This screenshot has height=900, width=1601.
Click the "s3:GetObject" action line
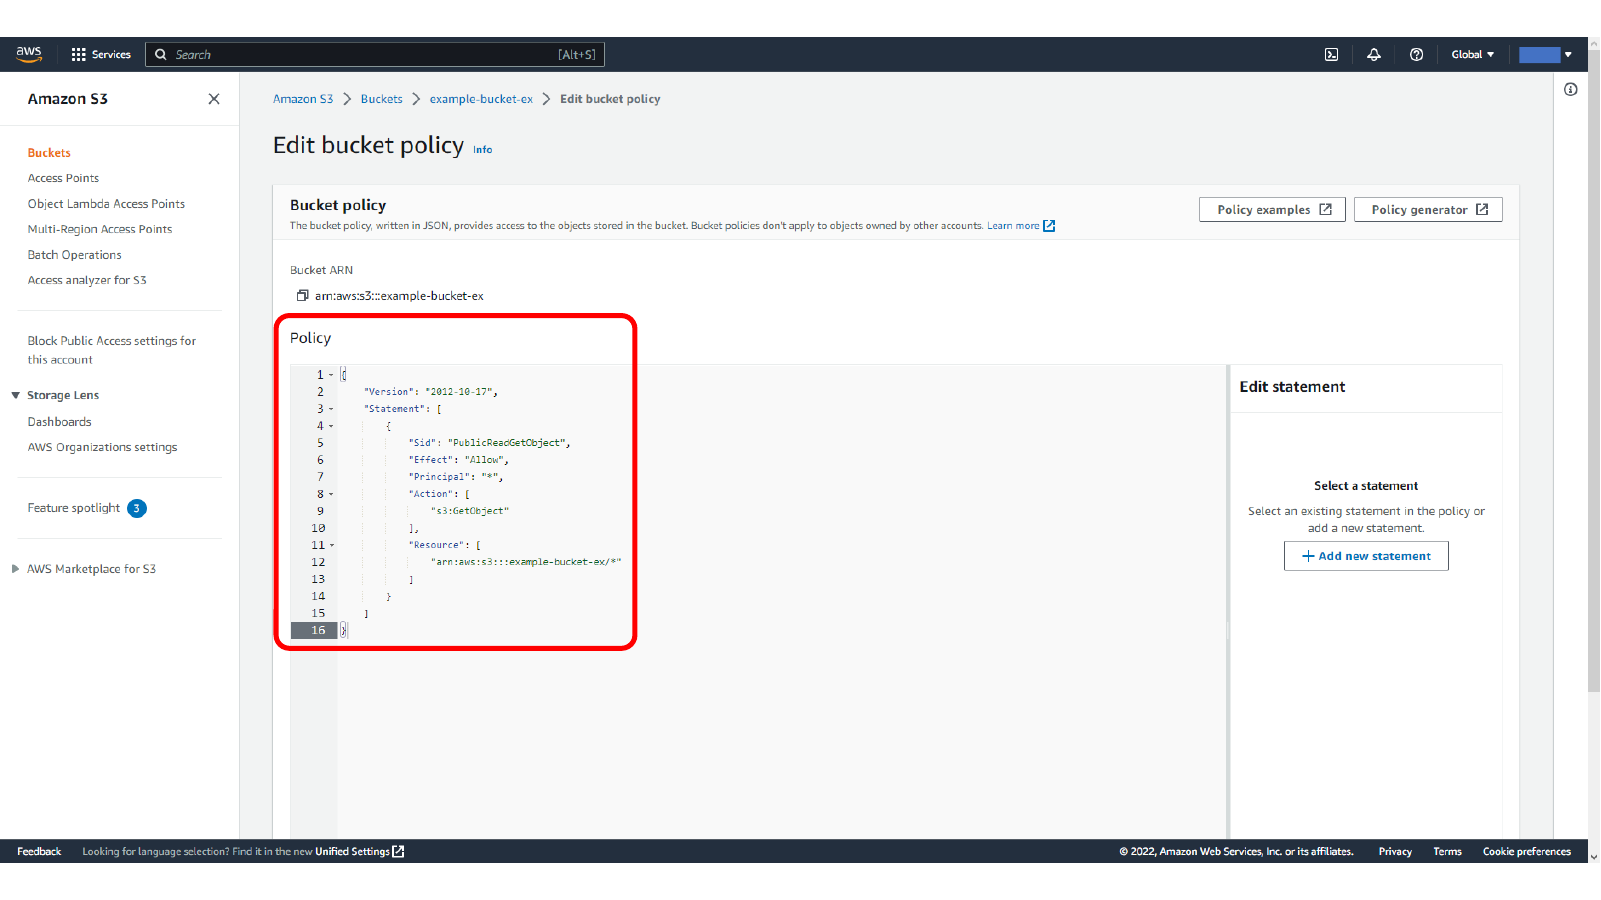point(470,511)
